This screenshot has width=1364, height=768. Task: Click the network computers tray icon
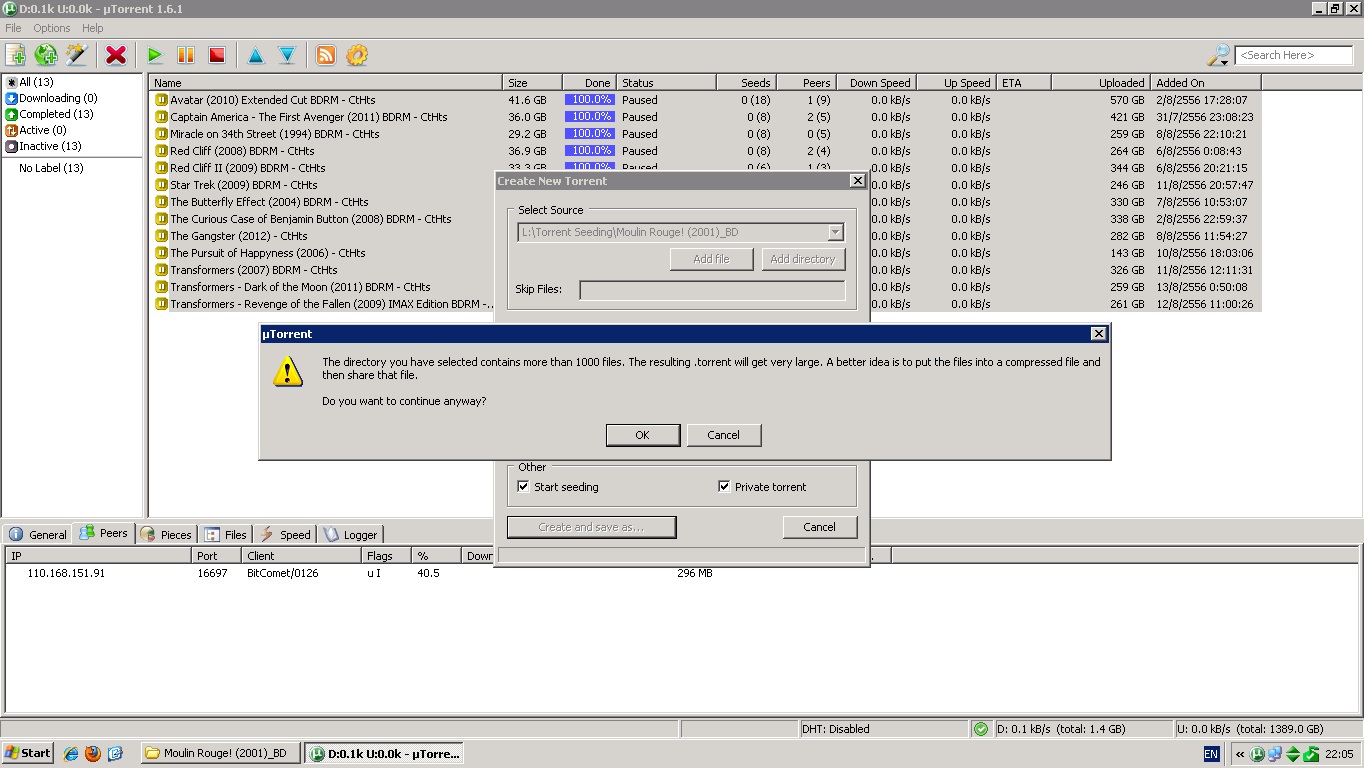(1275, 754)
